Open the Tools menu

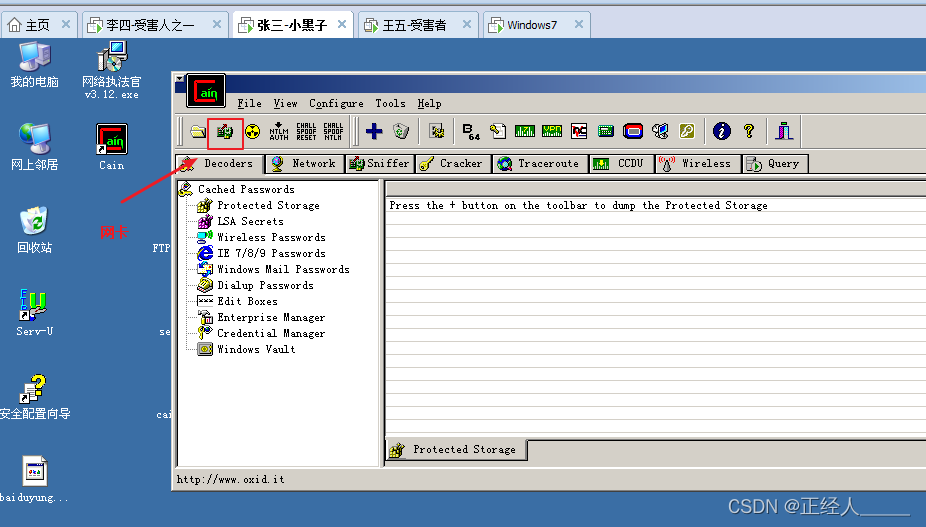(390, 103)
